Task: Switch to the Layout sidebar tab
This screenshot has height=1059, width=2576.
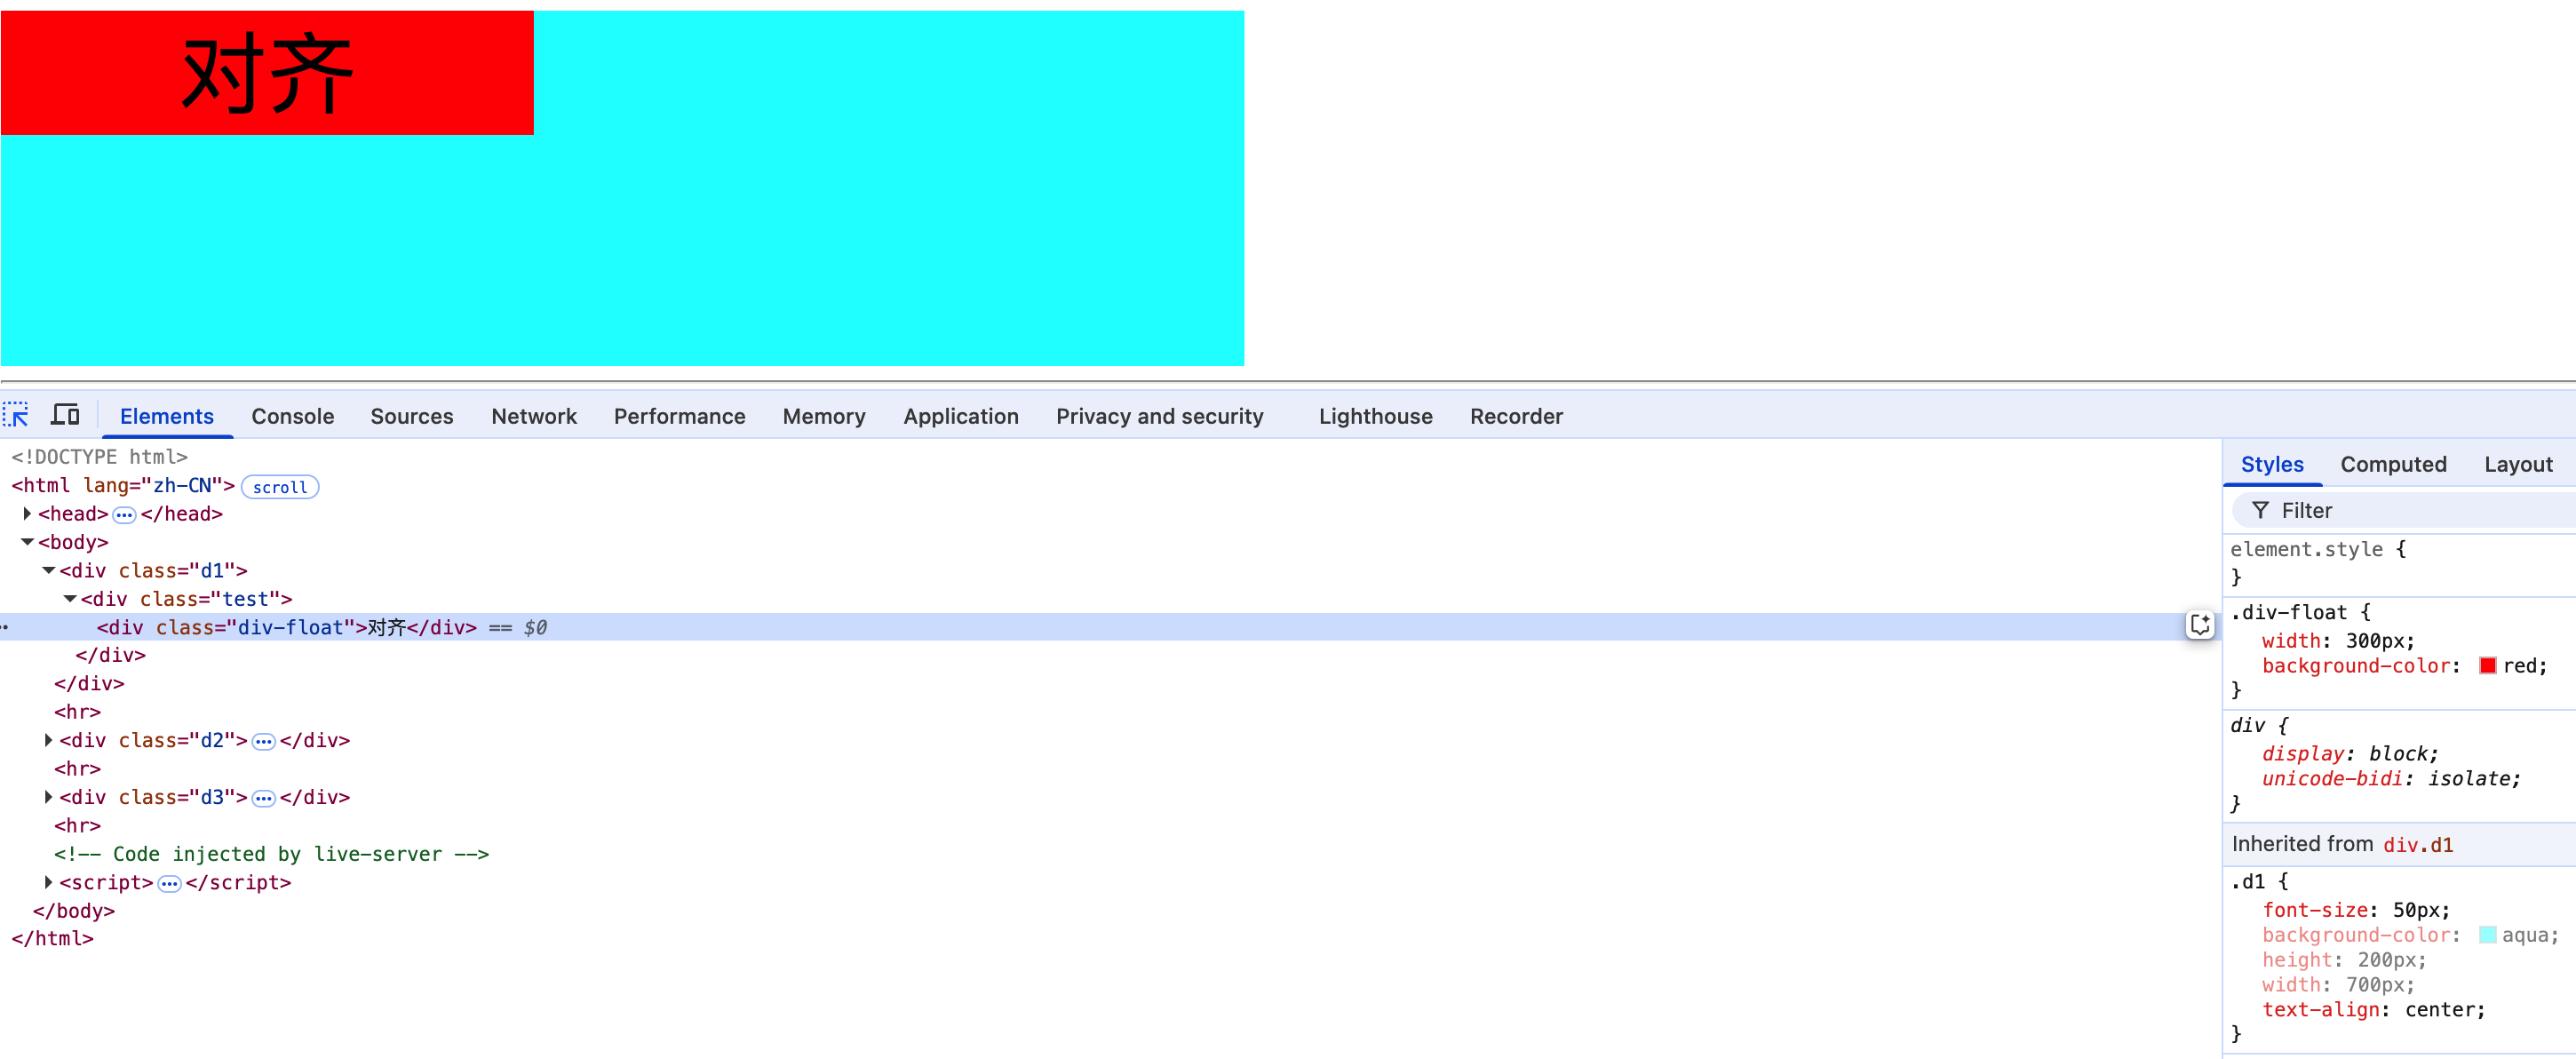Action: (x=2518, y=464)
